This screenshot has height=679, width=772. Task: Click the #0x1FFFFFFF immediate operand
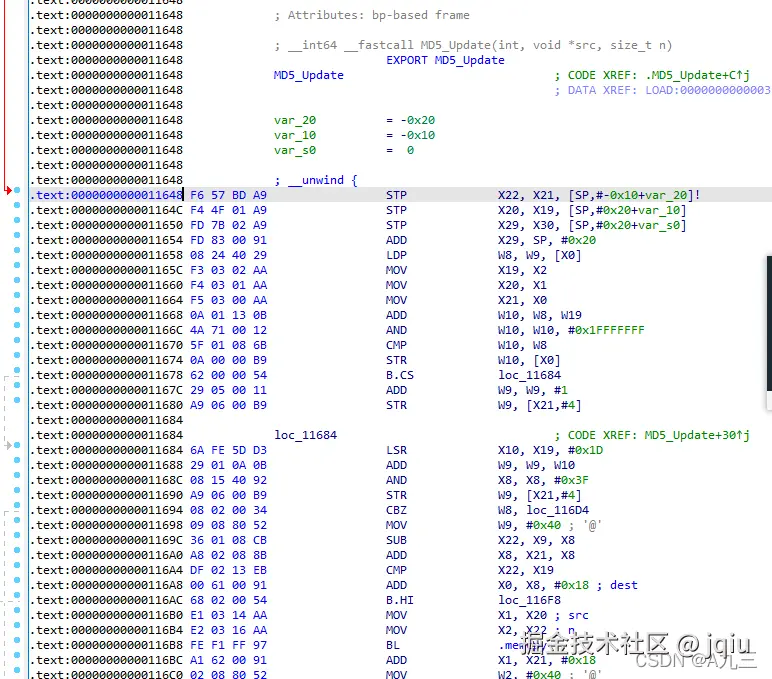606,330
